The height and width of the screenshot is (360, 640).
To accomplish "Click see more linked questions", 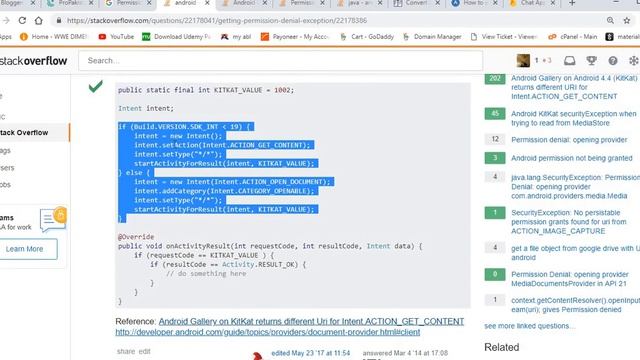I will 529,326.
